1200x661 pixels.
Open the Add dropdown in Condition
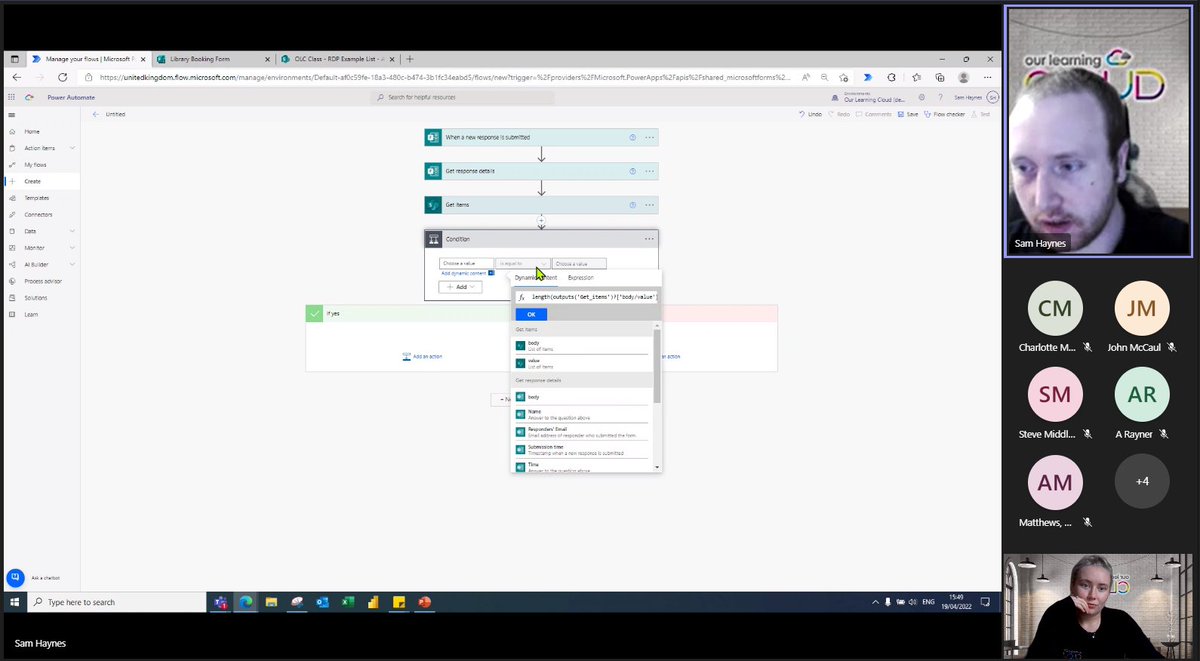tap(460, 287)
